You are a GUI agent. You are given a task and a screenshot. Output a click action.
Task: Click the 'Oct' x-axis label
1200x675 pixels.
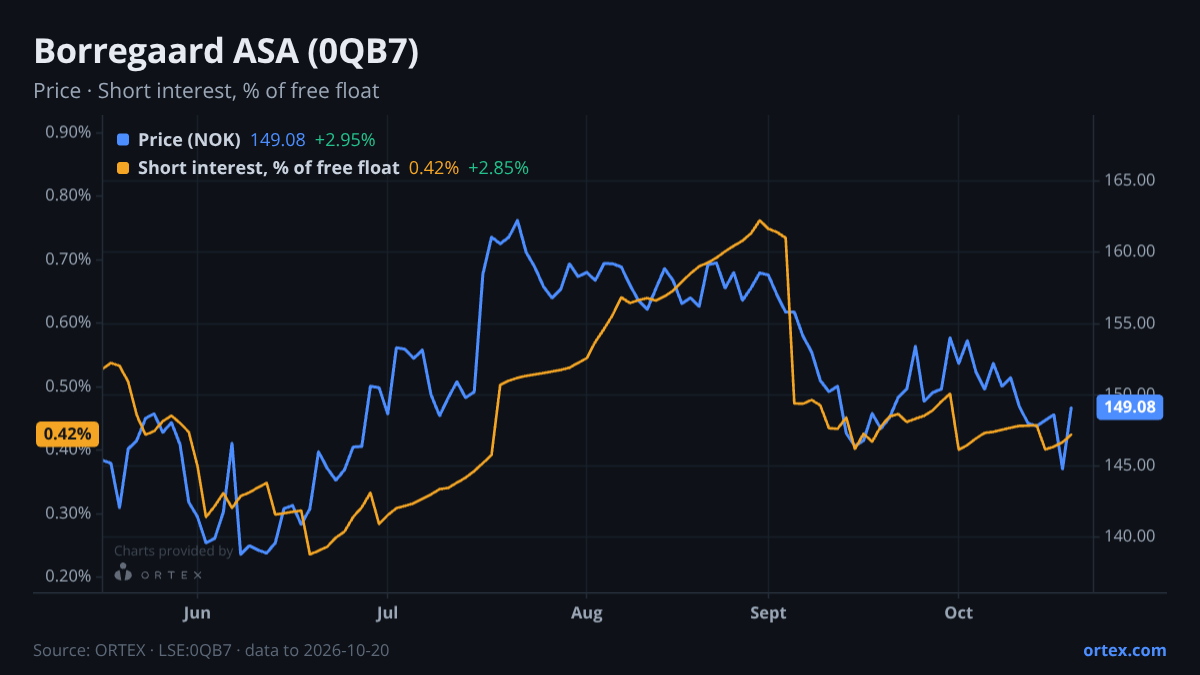point(959,612)
